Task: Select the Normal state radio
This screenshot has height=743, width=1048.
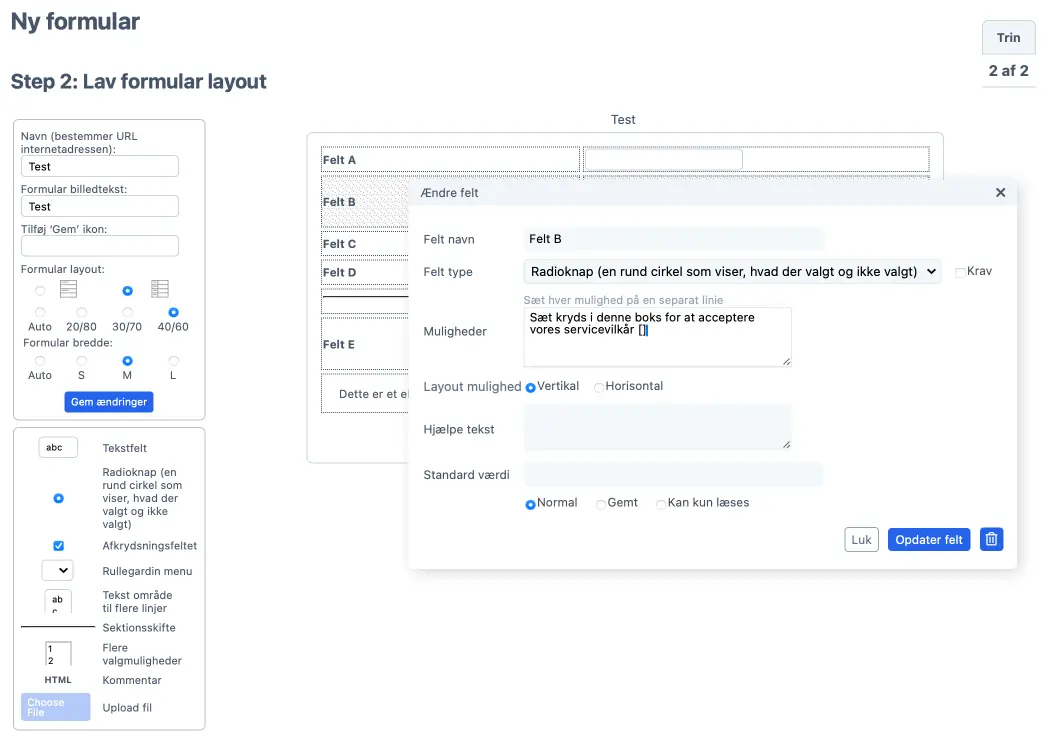Action: click(x=531, y=504)
